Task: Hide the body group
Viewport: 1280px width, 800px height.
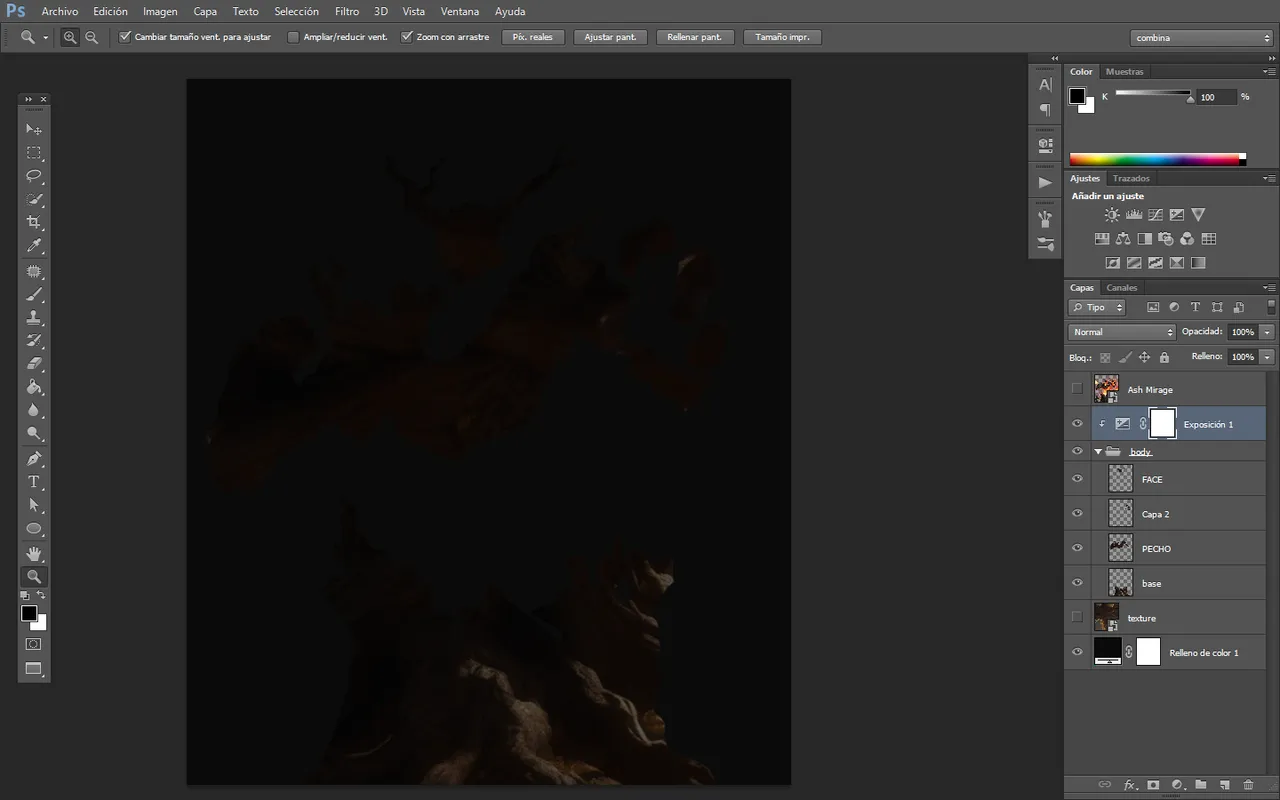Action: 1077,451
